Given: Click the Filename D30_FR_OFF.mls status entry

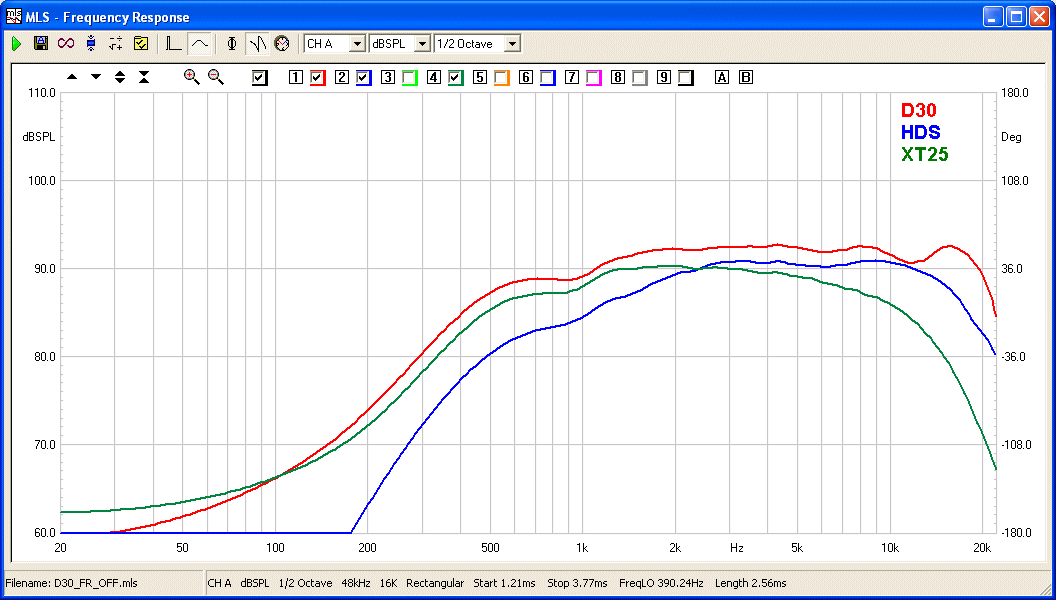Looking at the screenshot, I should [x=71, y=583].
